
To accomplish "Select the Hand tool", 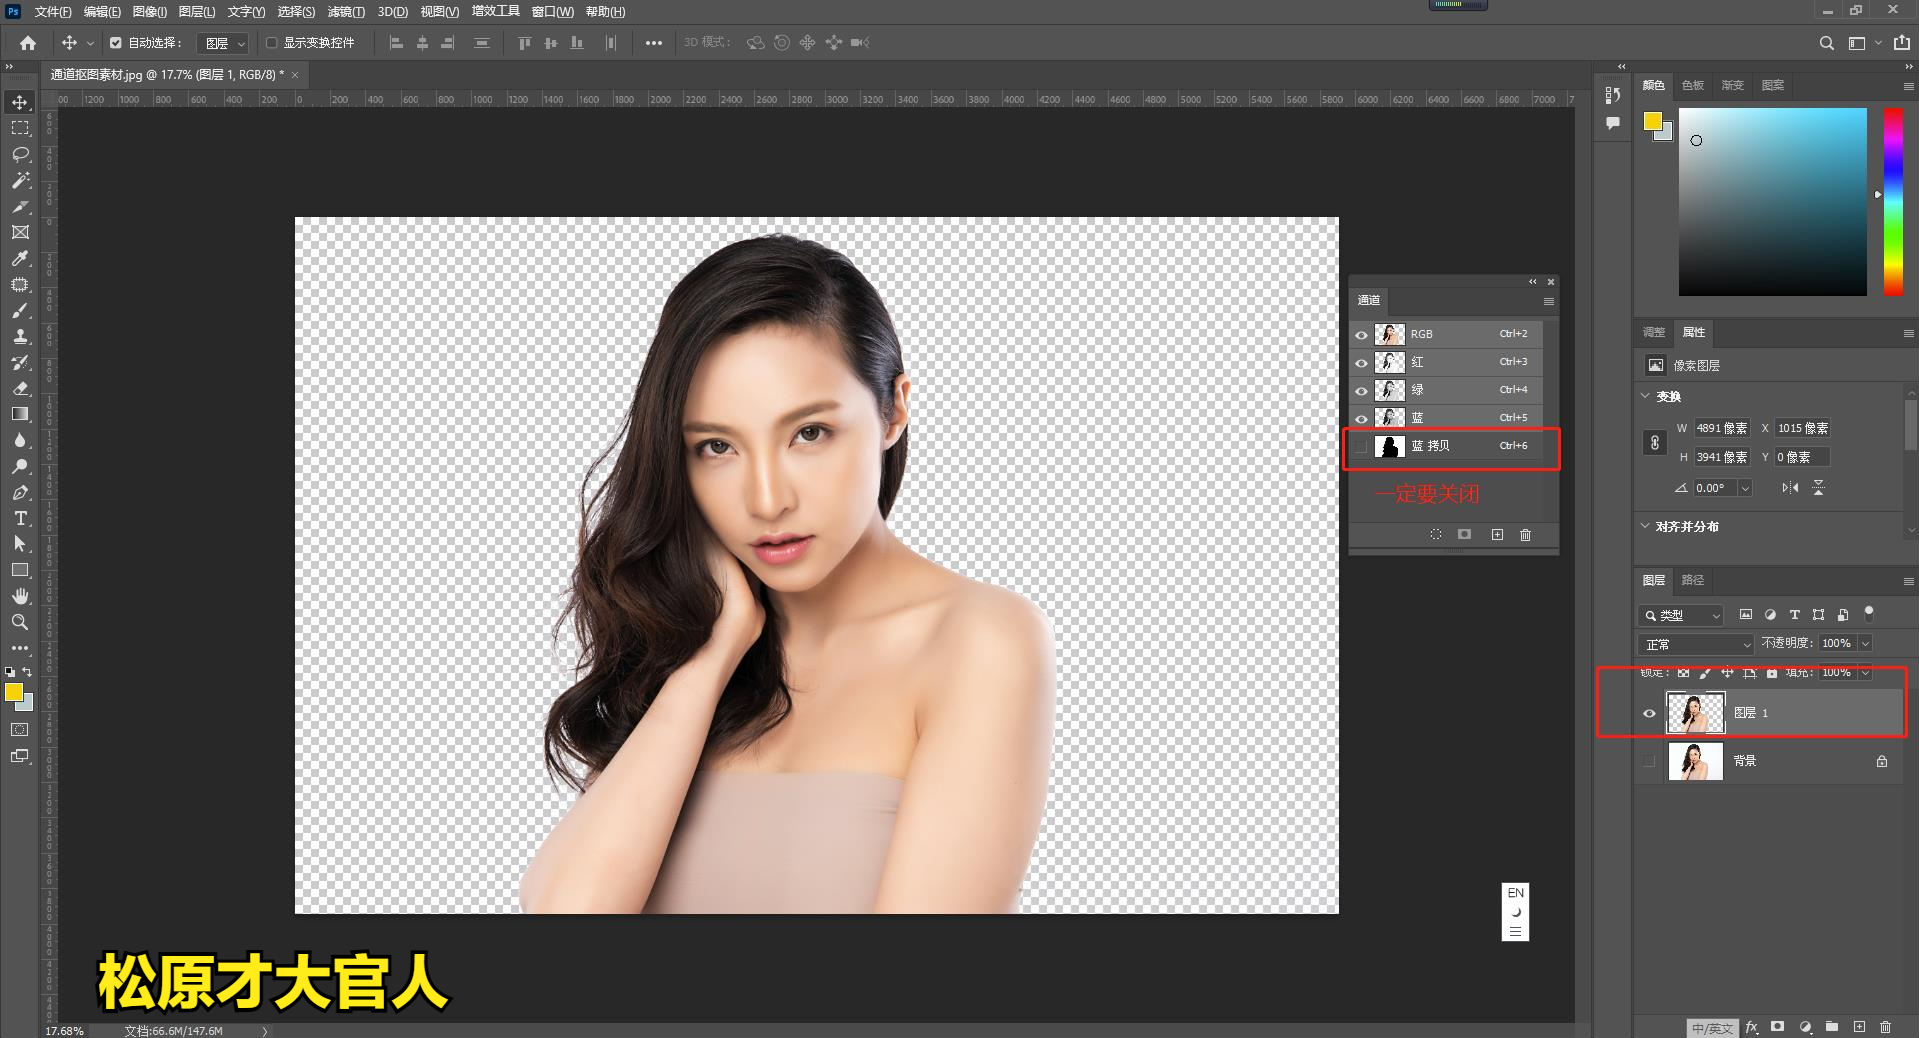I will pyautogui.click(x=20, y=596).
